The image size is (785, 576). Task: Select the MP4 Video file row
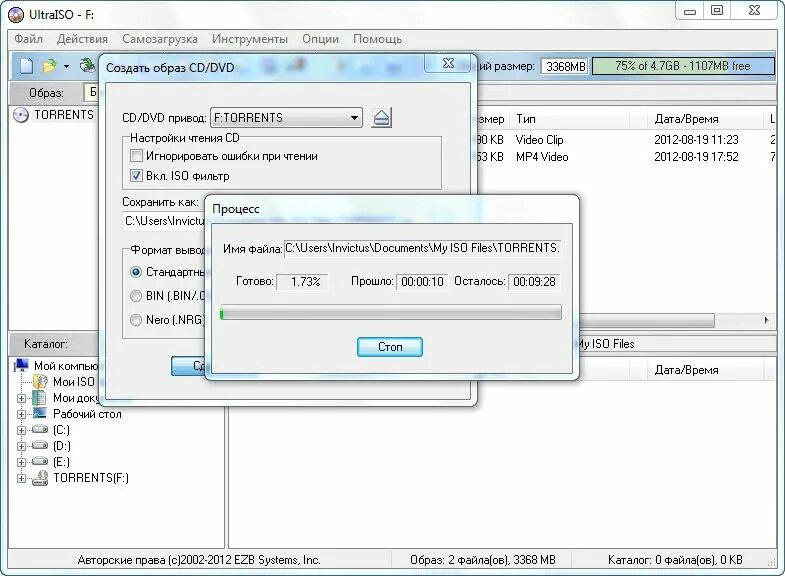click(x=626, y=157)
